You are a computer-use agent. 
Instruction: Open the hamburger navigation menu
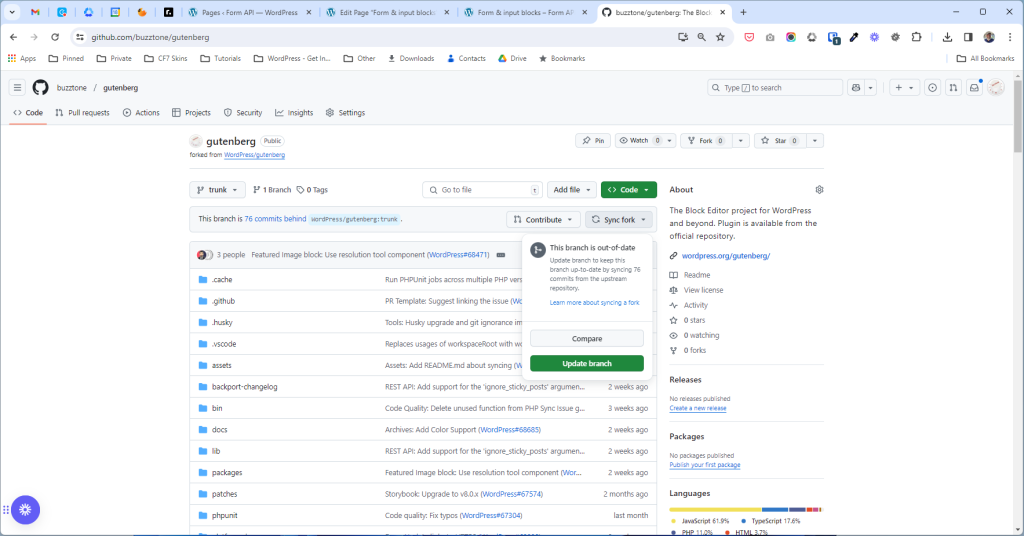(x=17, y=87)
